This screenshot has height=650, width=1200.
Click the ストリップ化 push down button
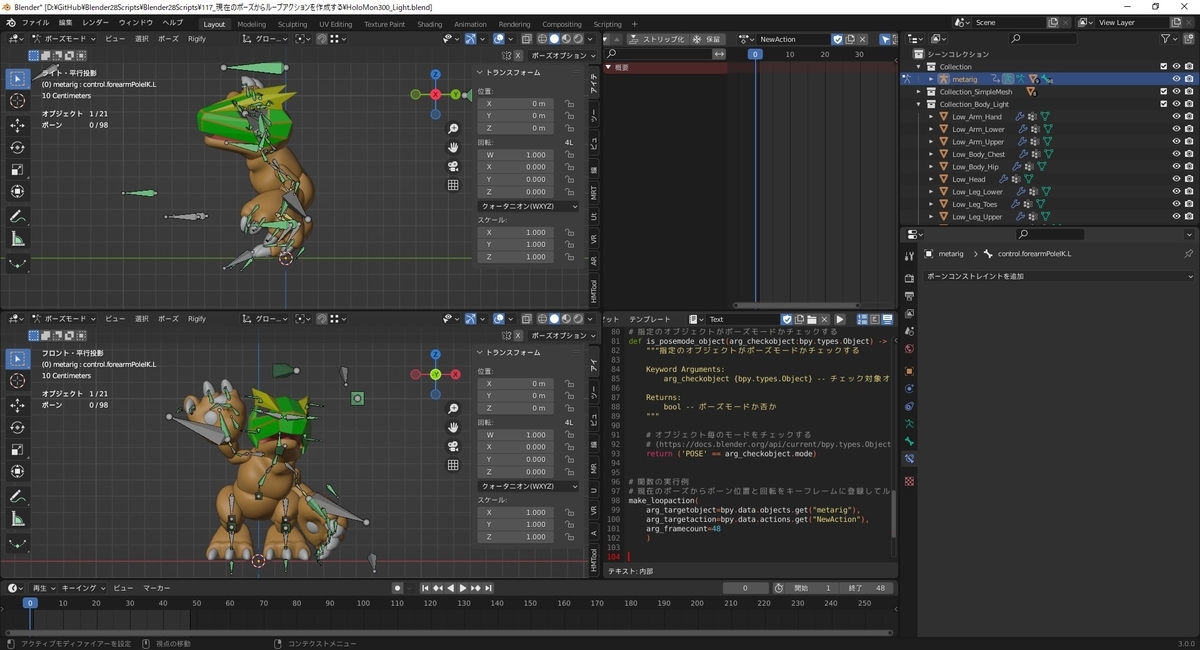tap(657, 39)
